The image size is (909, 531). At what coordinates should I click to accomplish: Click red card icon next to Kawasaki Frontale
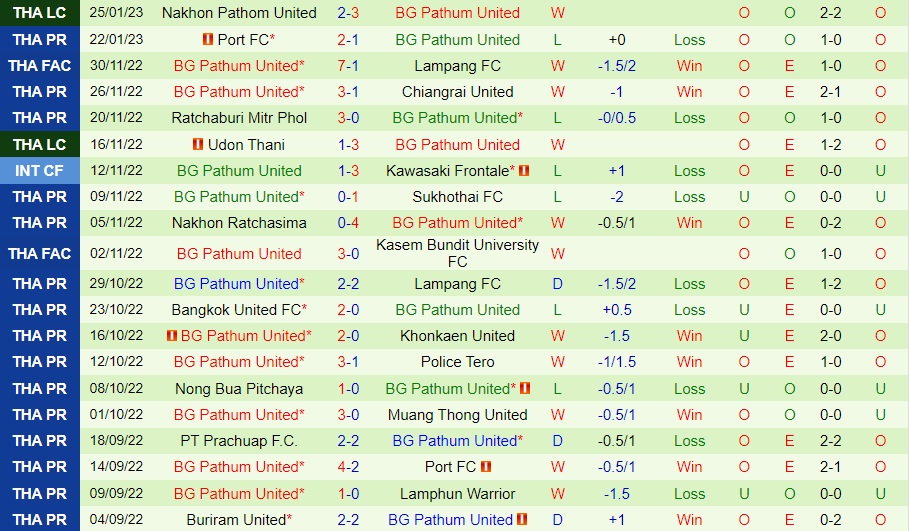click(x=524, y=171)
